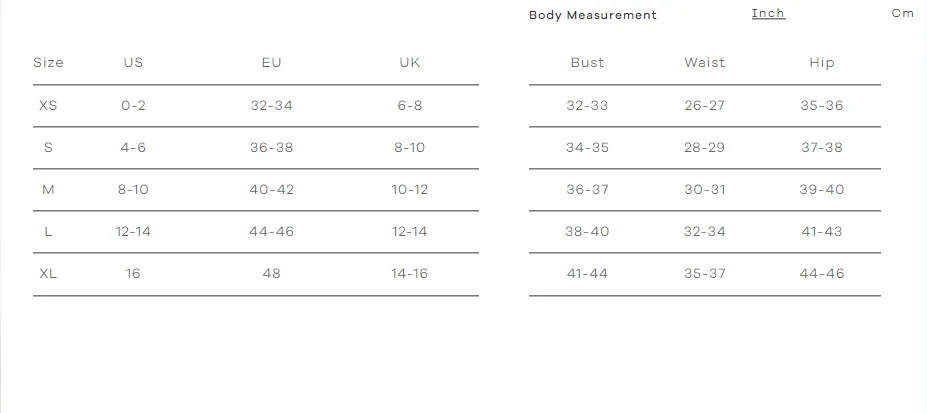
Task: Click the UK 14-16 cell
Action: click(409, 273)
